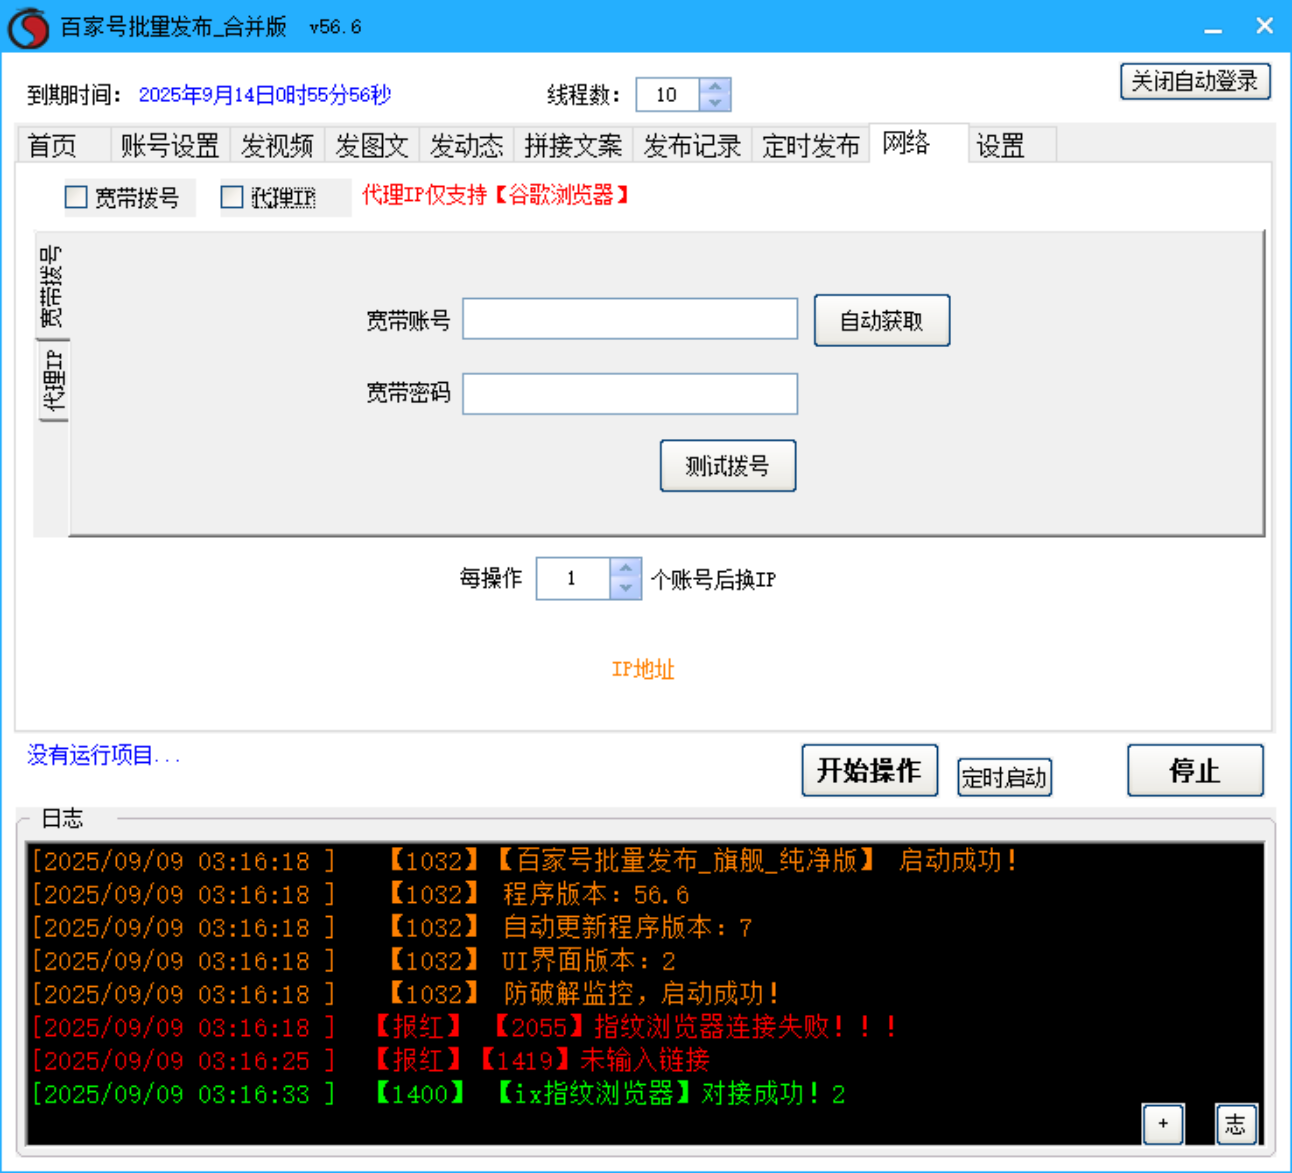Open the 账号设置 tab
This screenshot has height=1173, width=1292.
coord(172,145)
